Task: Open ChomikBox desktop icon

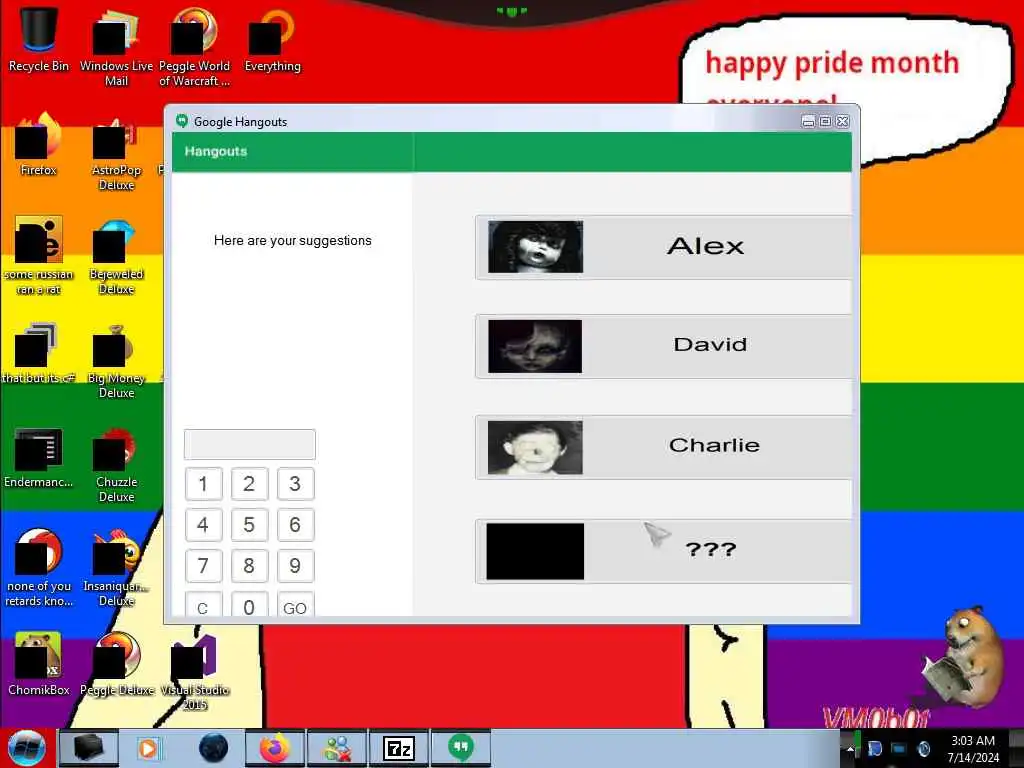Action: click(x=39, y=663)
